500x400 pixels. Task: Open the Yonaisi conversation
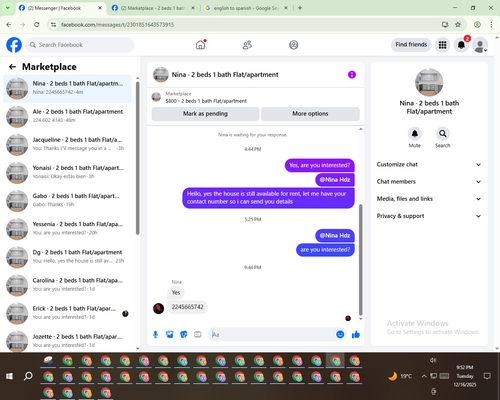click(x=67, y=173)
